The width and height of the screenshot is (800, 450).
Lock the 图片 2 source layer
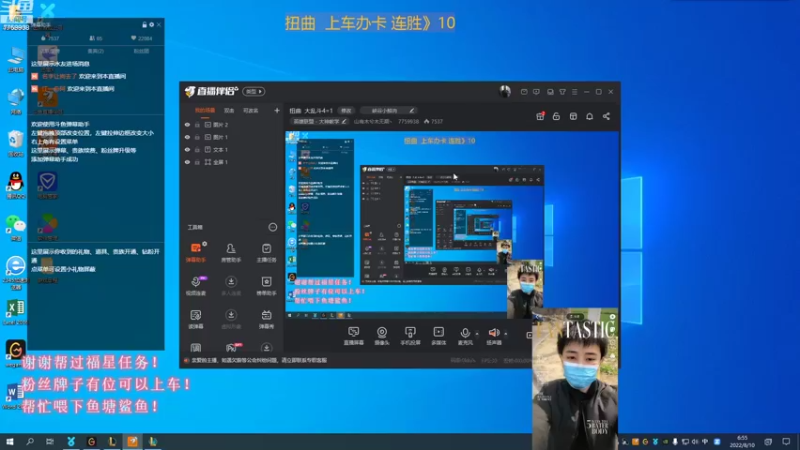(x=197, y=124)
